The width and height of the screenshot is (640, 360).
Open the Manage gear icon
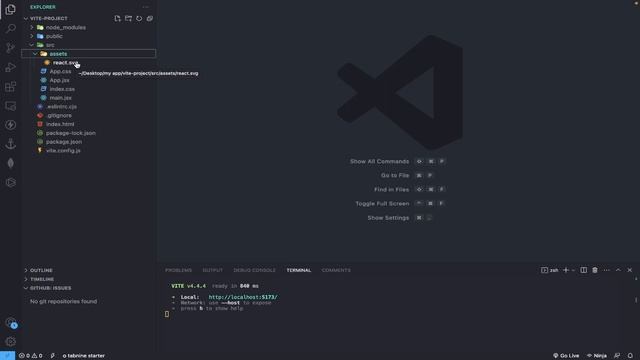[x=11, y=341]
